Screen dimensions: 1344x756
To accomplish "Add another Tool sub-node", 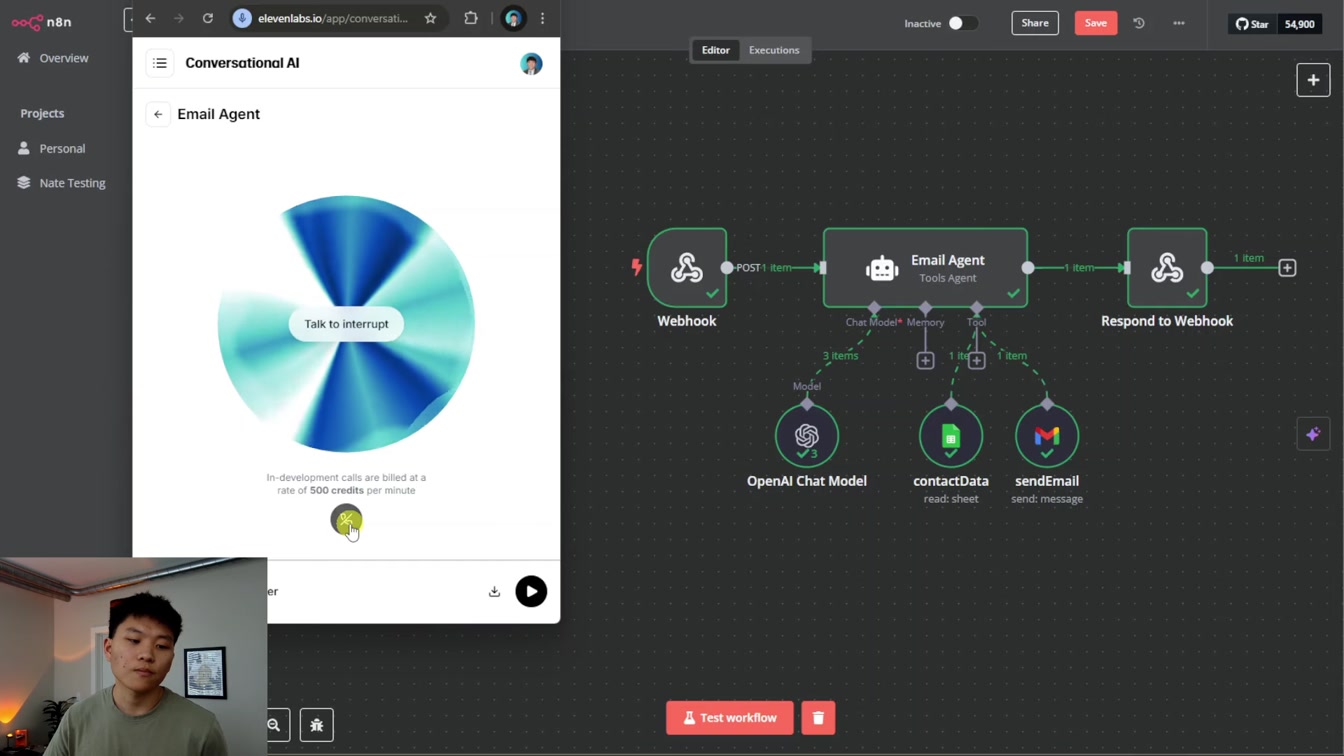I will tap(977, 360).
